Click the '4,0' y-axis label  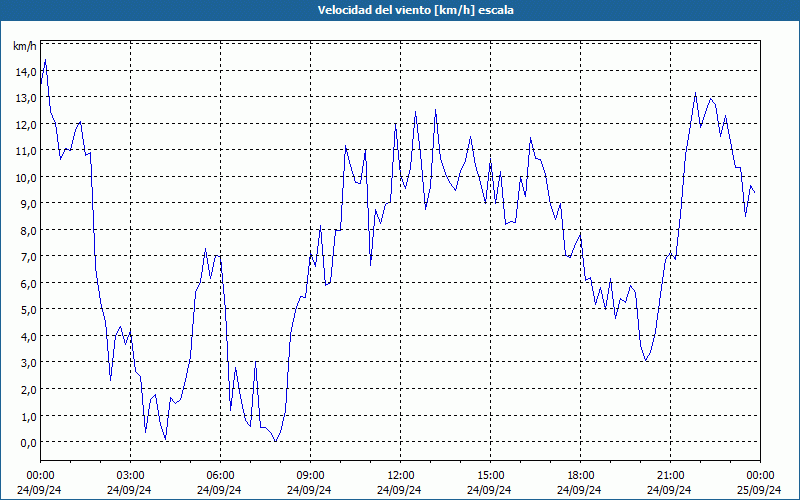(28, 337)
